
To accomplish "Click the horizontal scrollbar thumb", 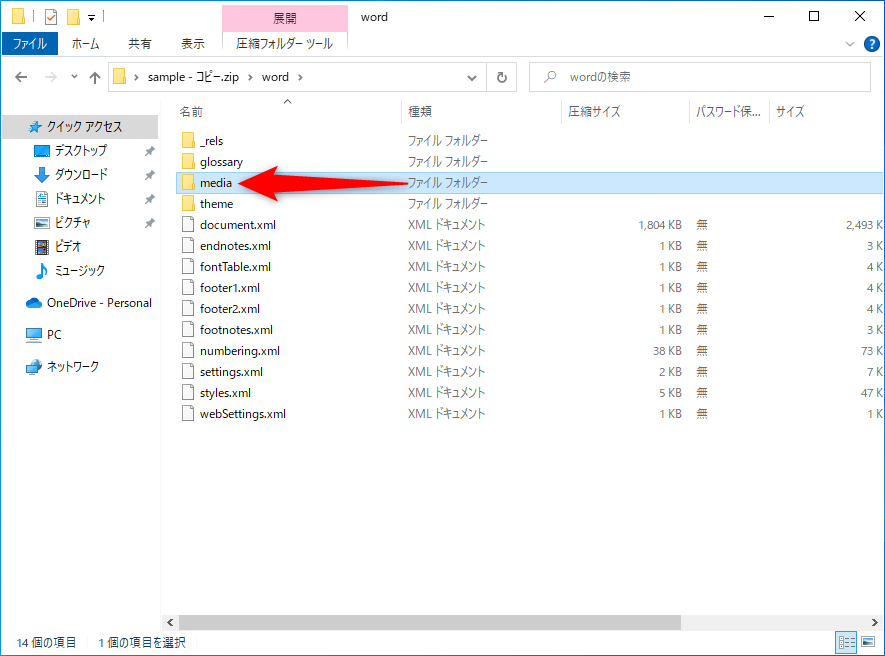I will click(430, 622).
